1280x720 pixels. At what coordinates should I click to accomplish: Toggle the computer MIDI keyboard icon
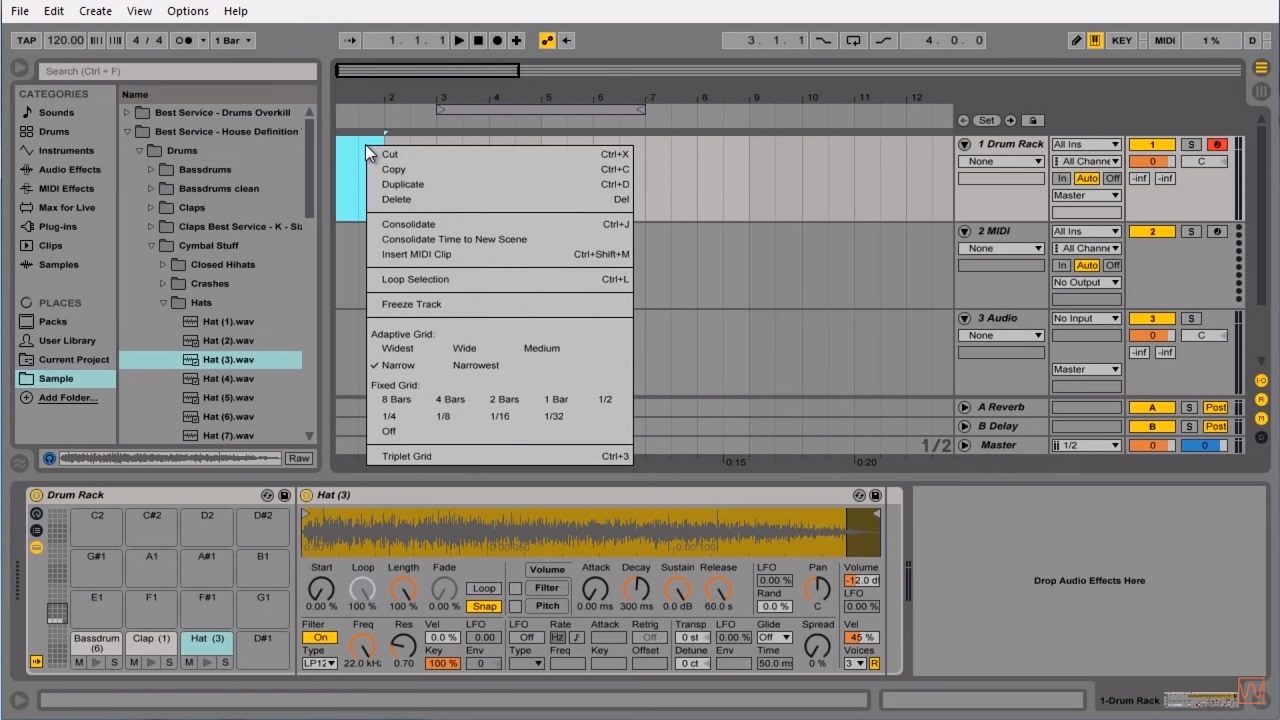[1095, 41]
